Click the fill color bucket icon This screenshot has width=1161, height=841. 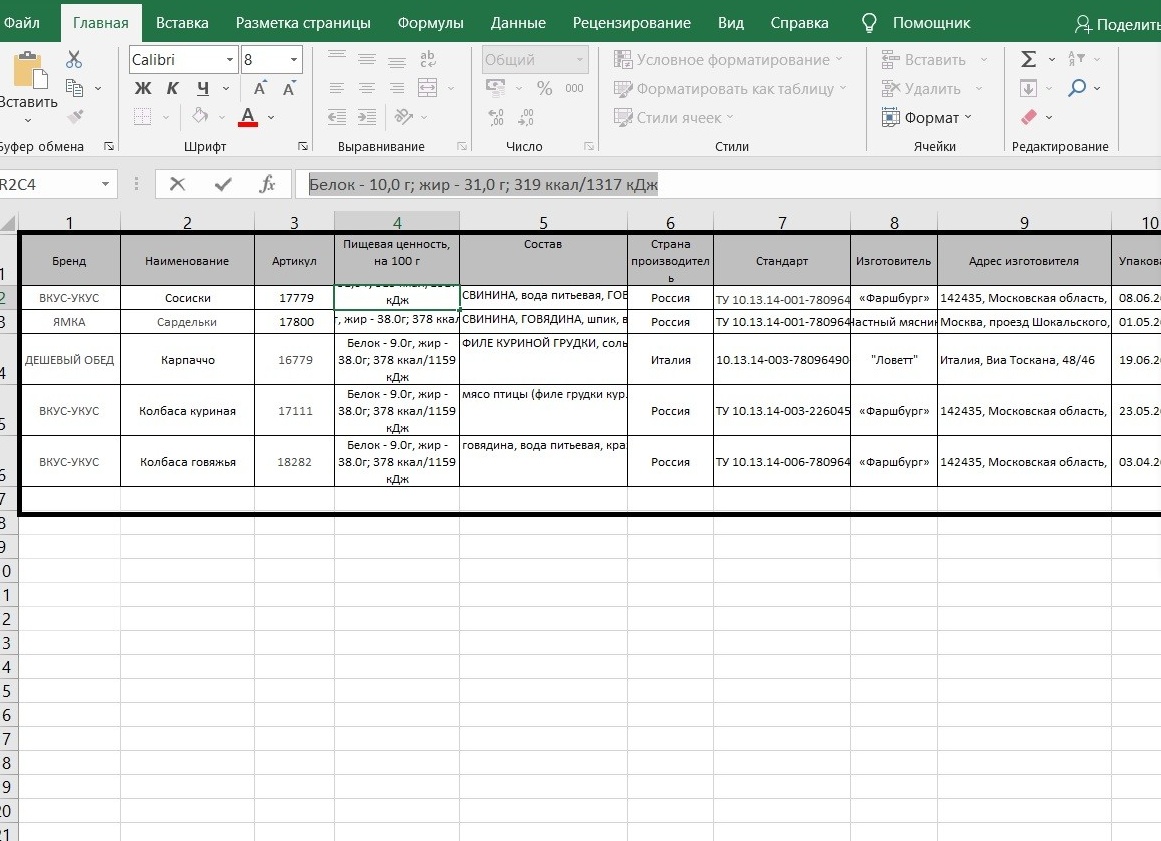point(200,116)
